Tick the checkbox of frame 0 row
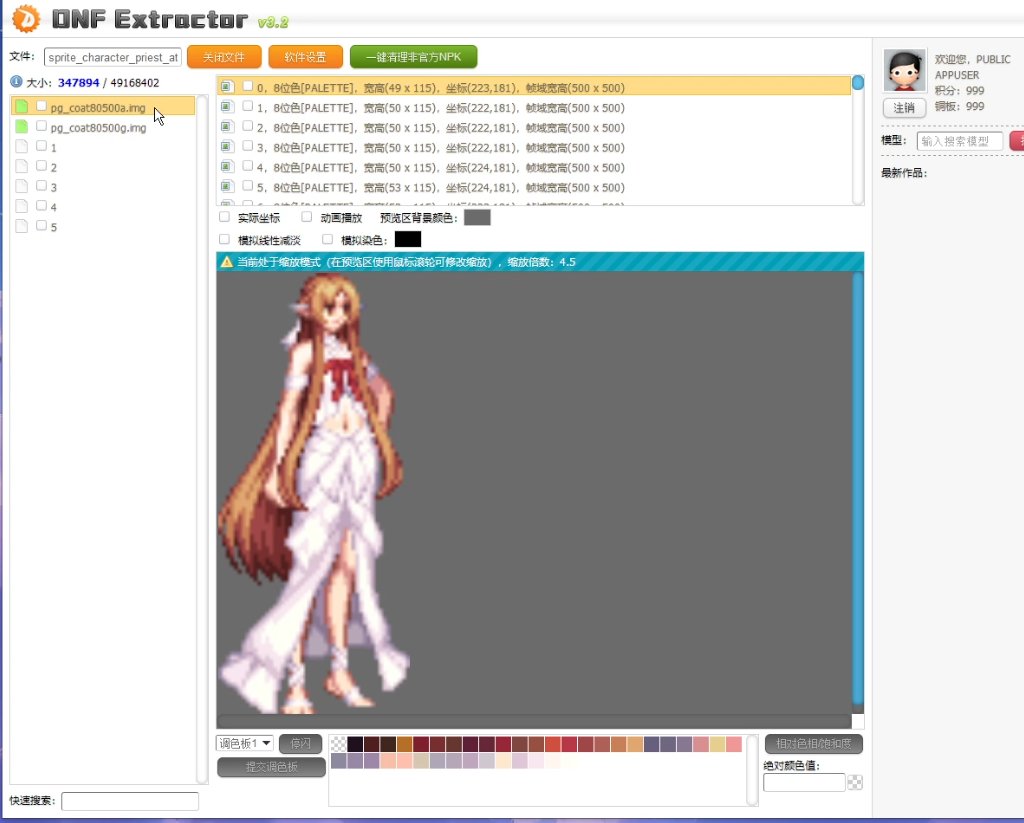 point(248,86)
